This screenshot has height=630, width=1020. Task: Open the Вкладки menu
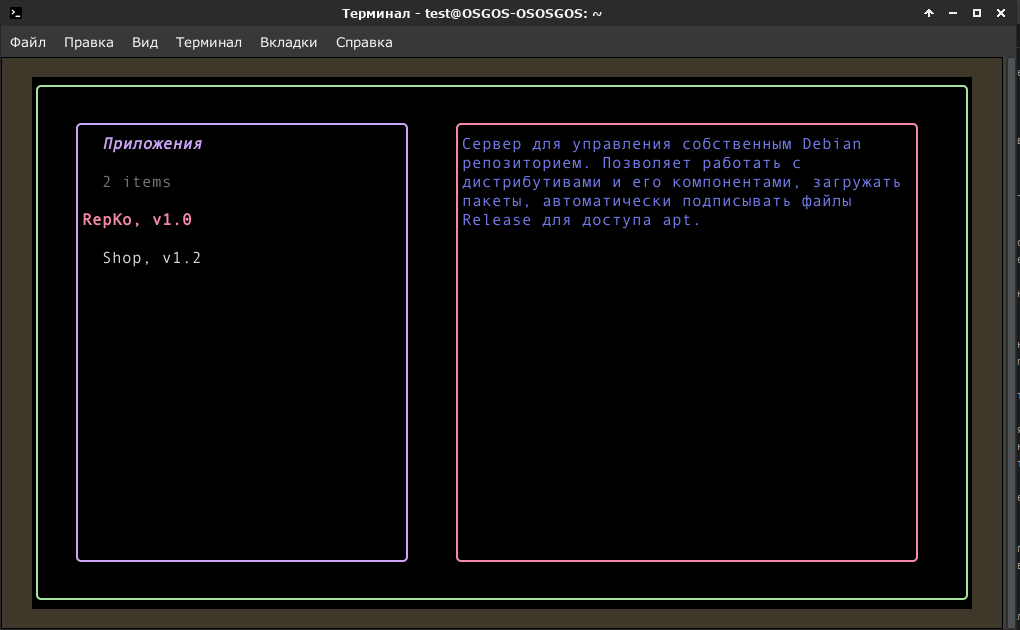point(288,42)
